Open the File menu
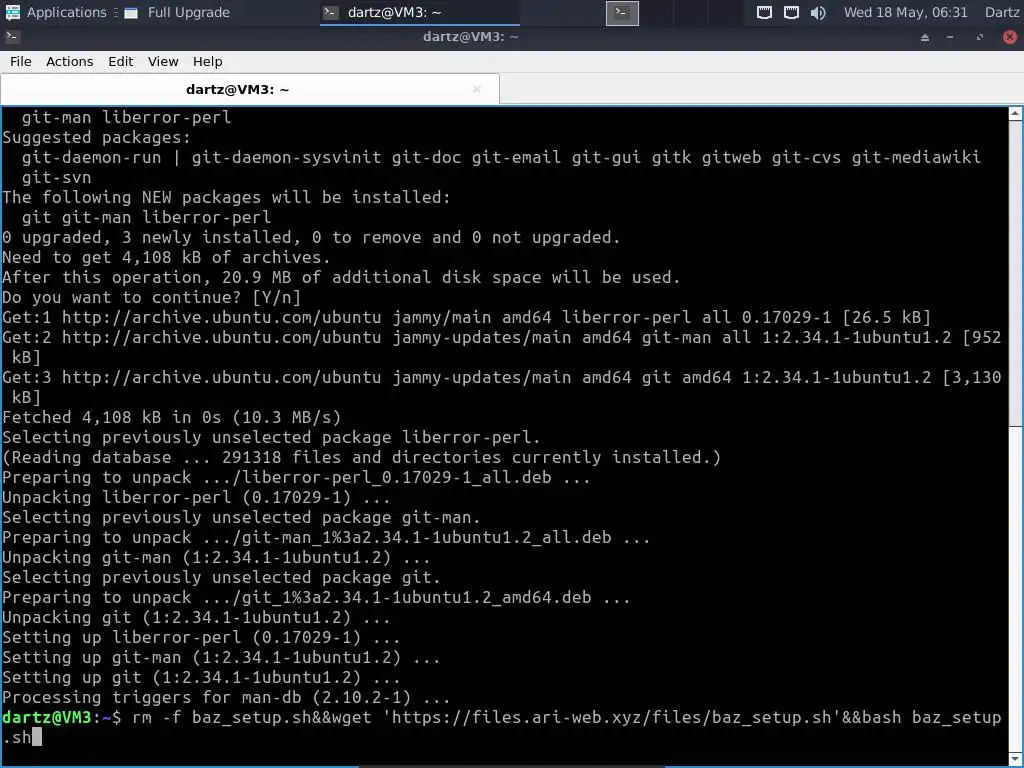The image size is (1024, 768). (x=20, y=61)
